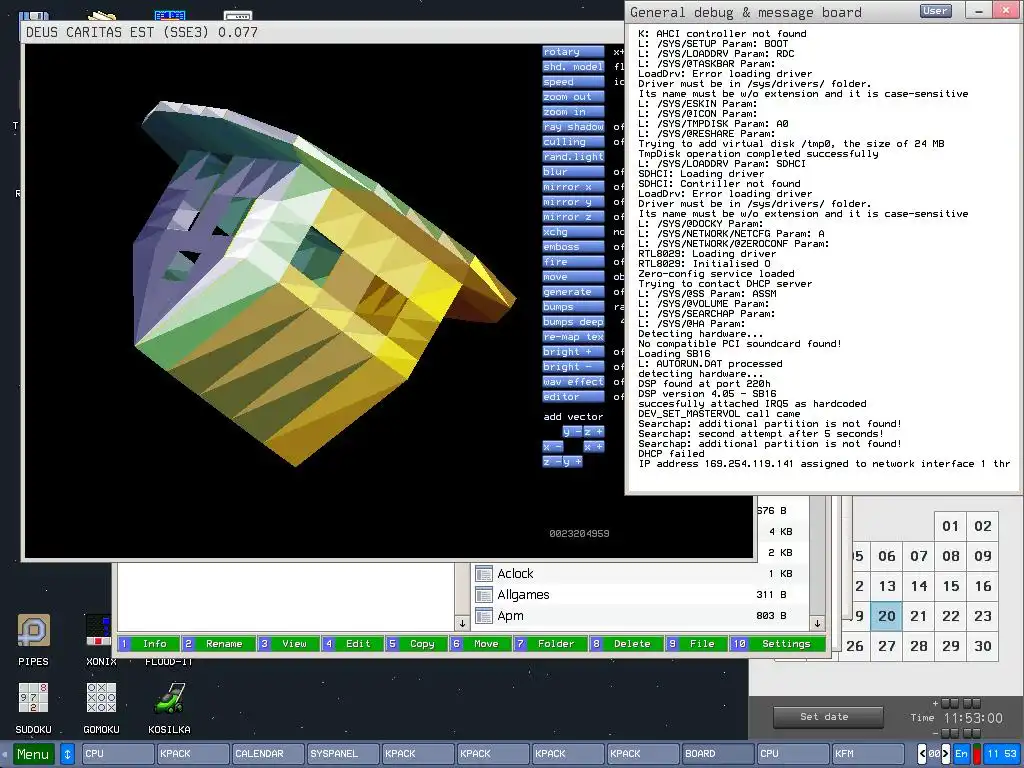1024x768 pixels.
Task: Click the 4 Edit function button
Action: pos(351,644)
